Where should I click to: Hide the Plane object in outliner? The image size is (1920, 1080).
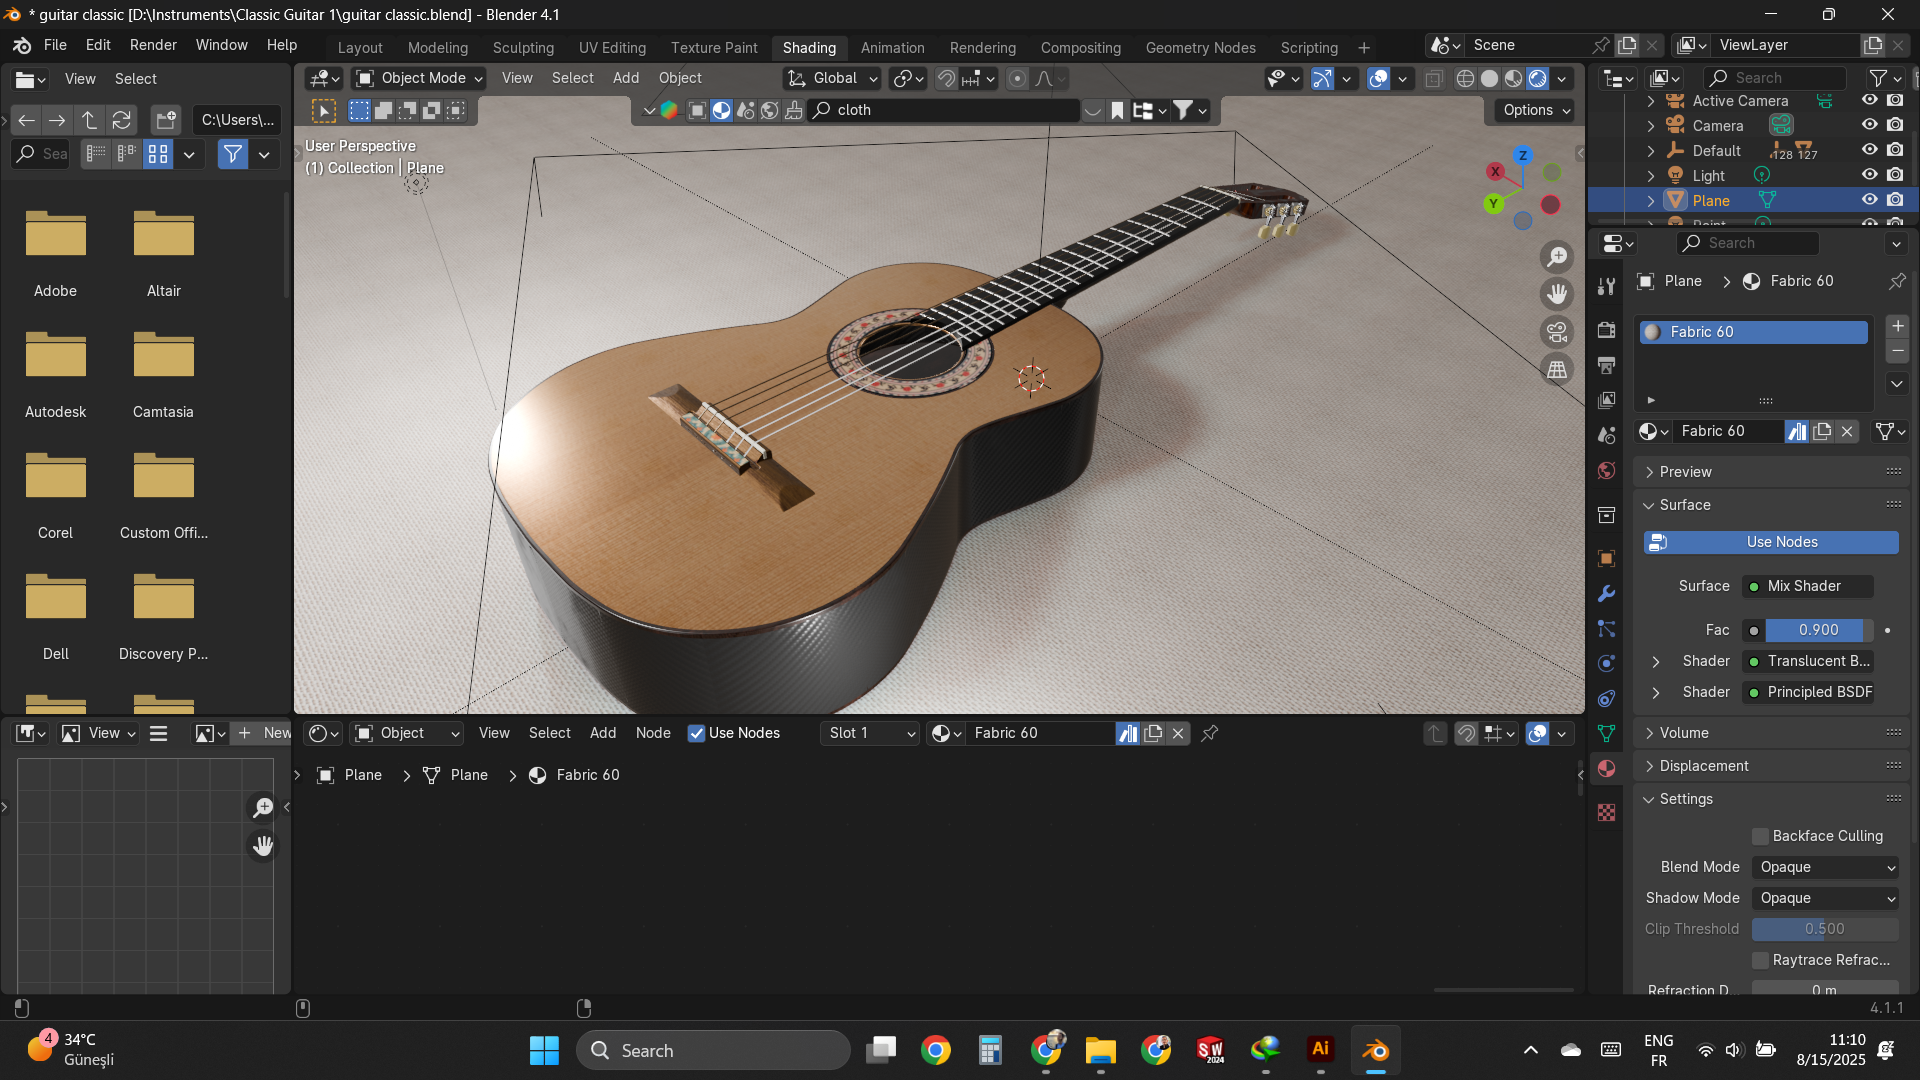pos(1869,200)
